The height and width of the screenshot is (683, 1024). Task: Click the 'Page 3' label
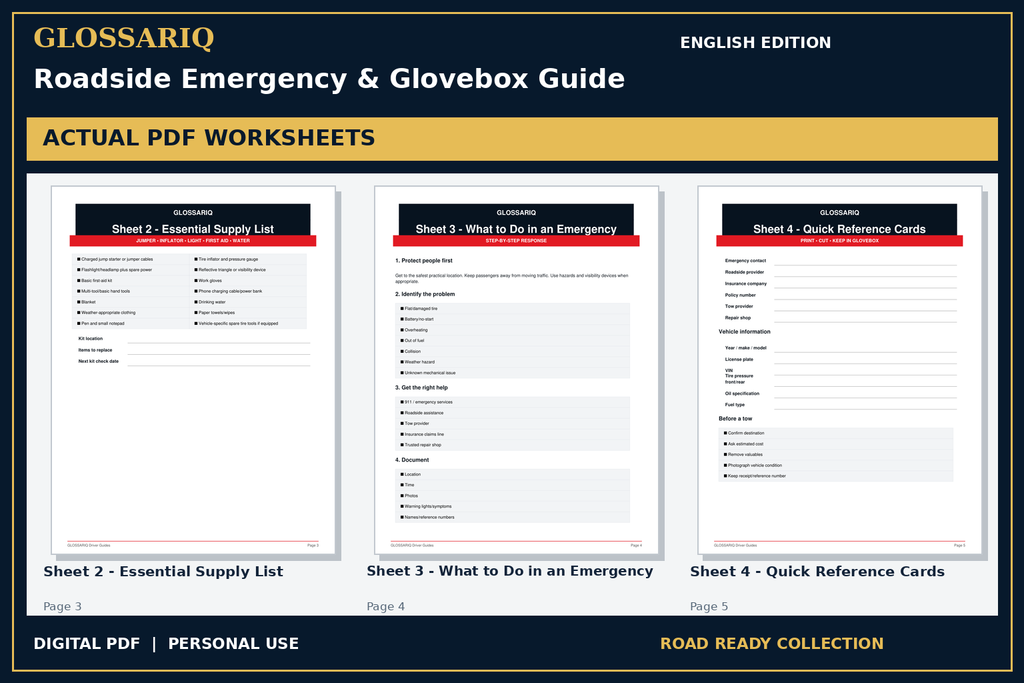[x=63, y=607]
